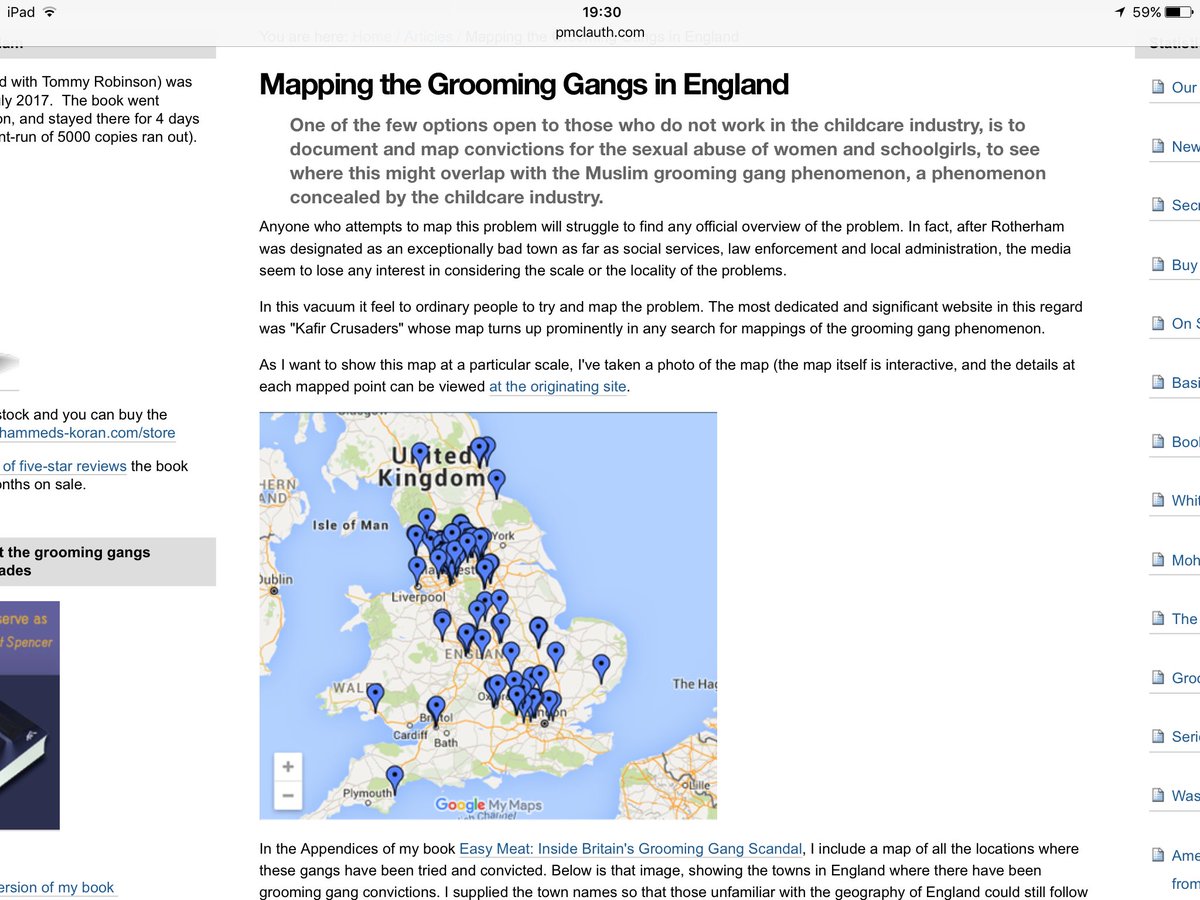Tap the pmclauth.com address field
The image size is (1200, 900).
coord(600,32)
